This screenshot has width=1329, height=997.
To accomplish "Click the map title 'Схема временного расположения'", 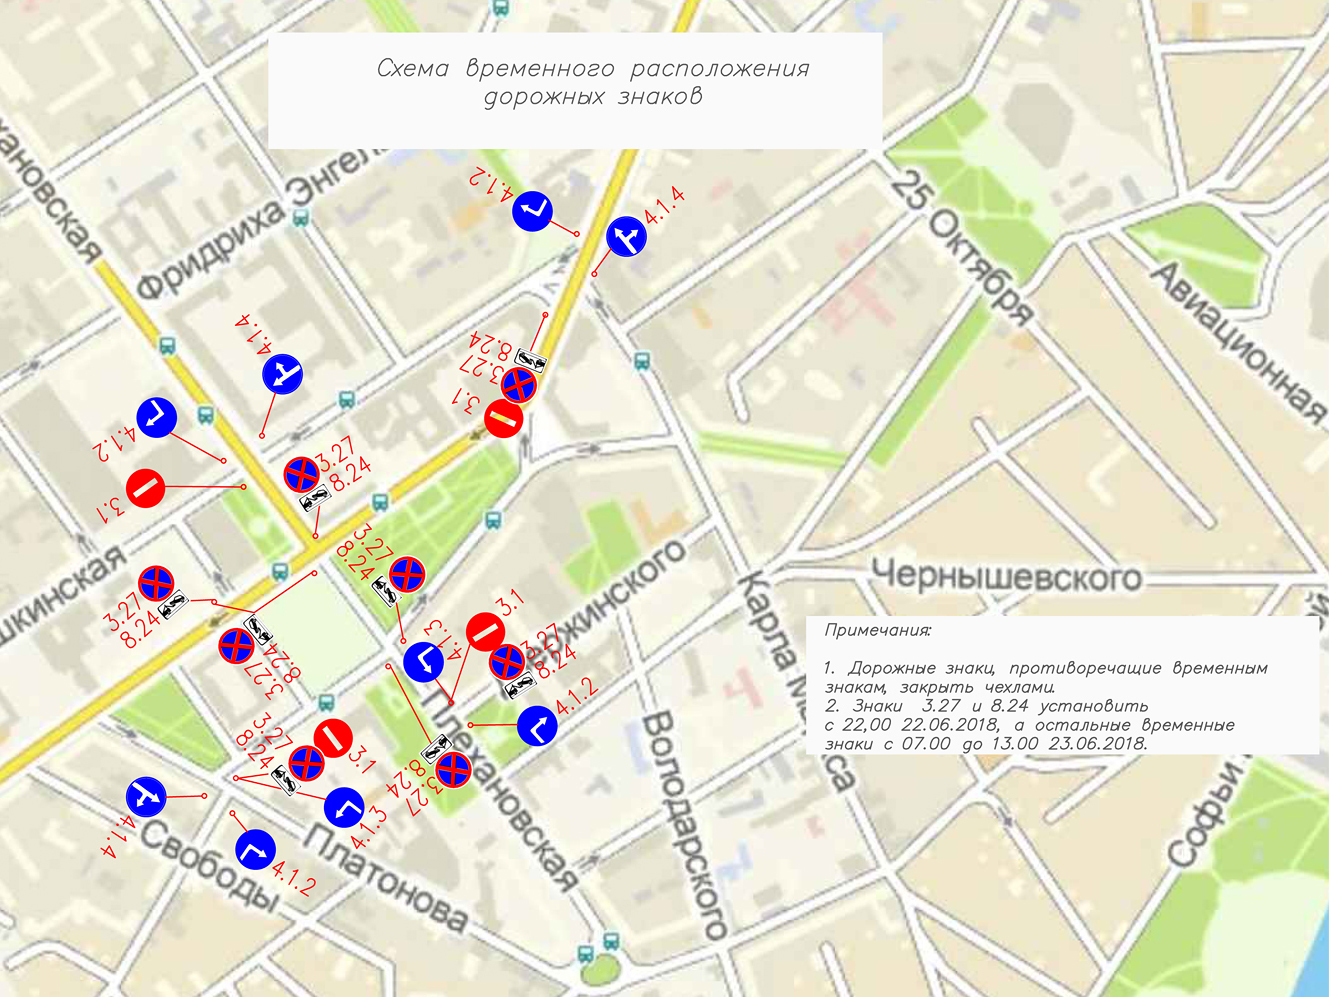I will point(592,69).
